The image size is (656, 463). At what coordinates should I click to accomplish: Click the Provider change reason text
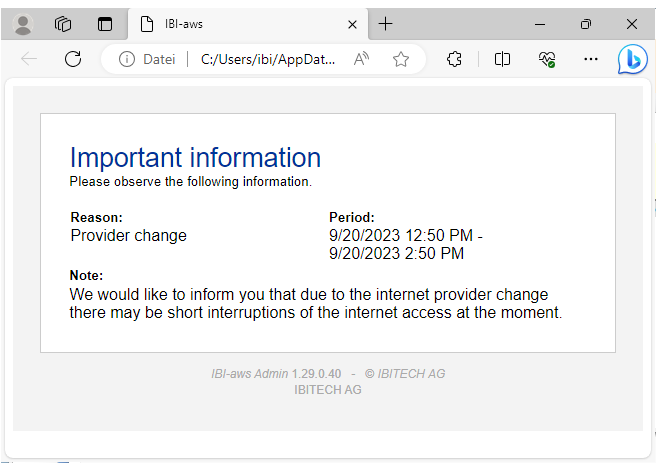128,236
